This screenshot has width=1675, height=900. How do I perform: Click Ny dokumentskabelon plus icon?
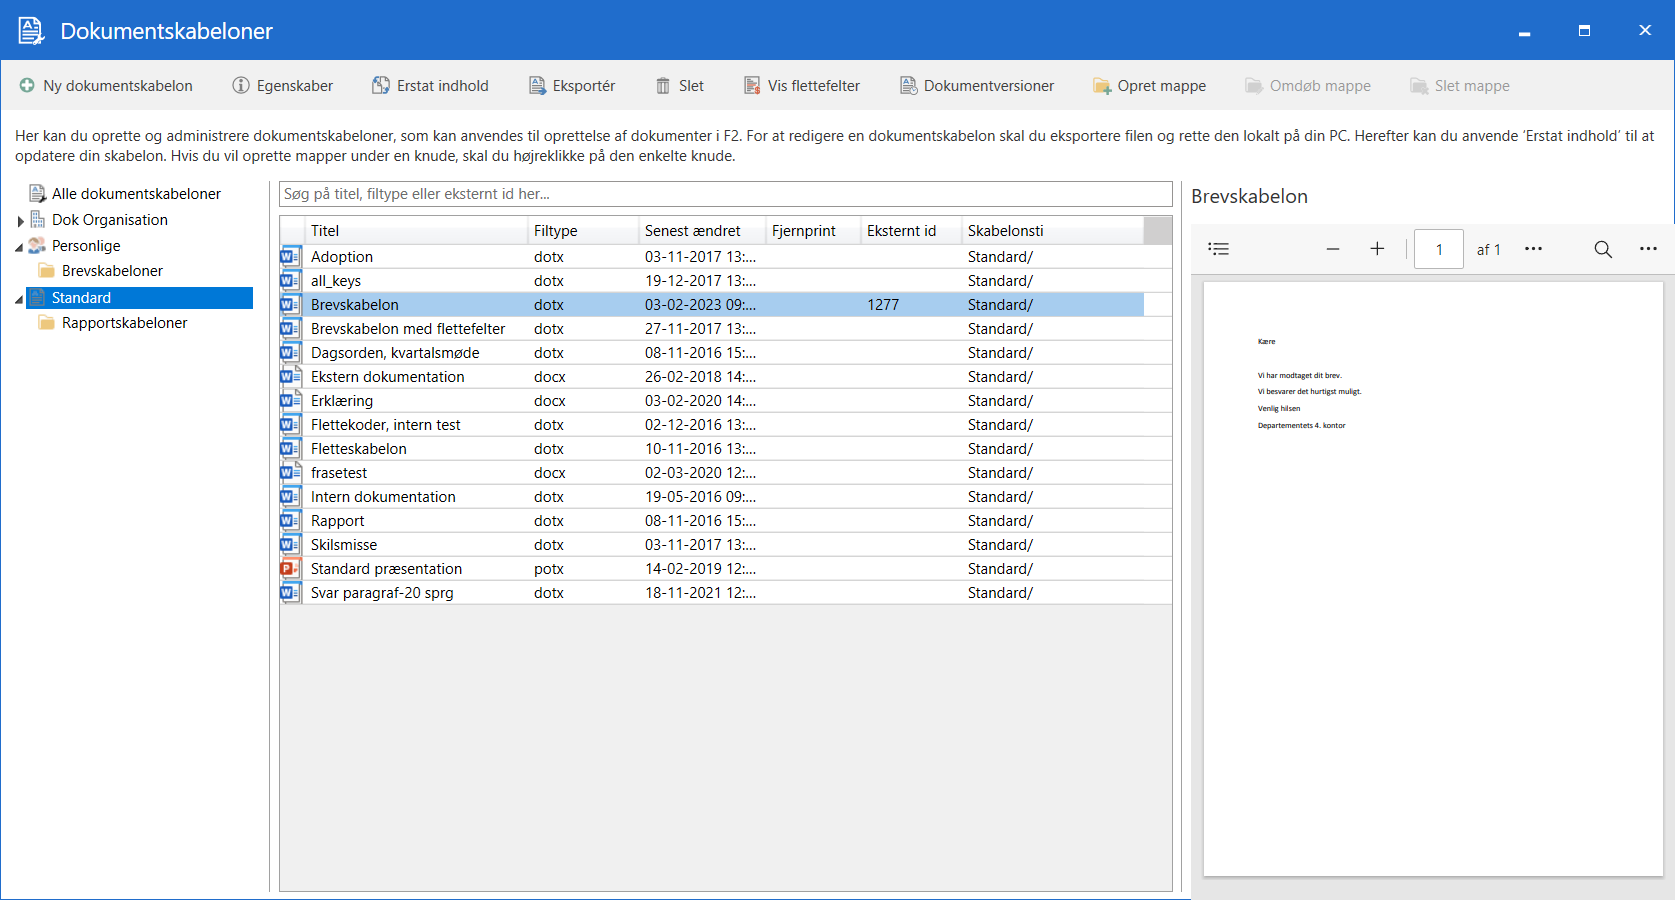[x=27, y=86]
